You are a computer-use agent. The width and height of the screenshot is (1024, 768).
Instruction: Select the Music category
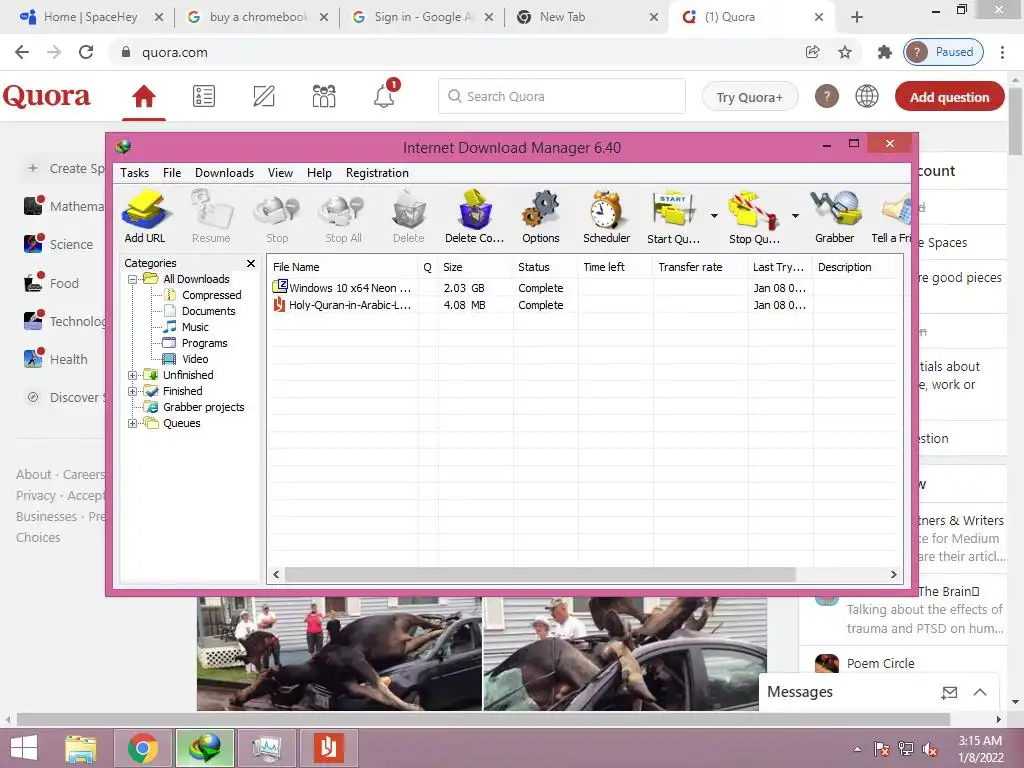tap(195, 327)
